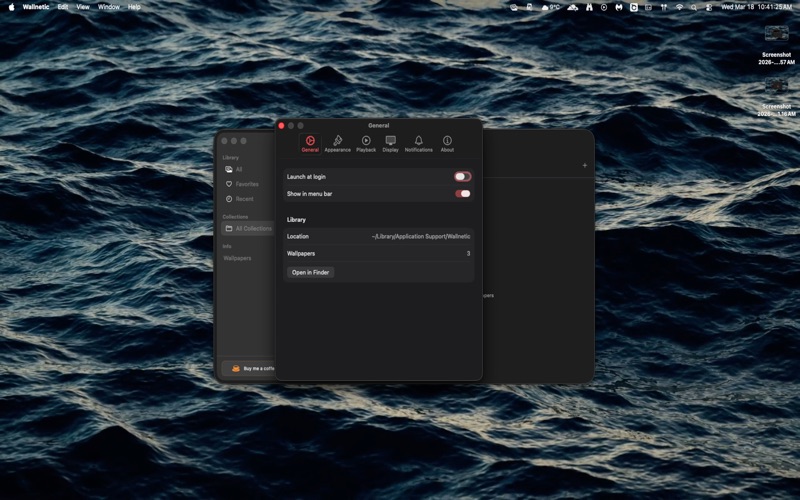Viewport: 800px width, 500px height.
Task: Open the General settings tab
Action: [x=310, y=143]
